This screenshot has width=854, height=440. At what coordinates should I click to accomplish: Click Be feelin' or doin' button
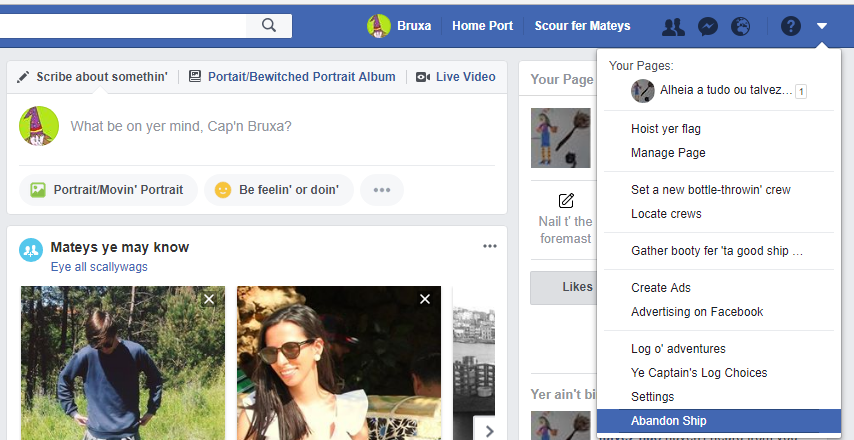pos(278,189)
